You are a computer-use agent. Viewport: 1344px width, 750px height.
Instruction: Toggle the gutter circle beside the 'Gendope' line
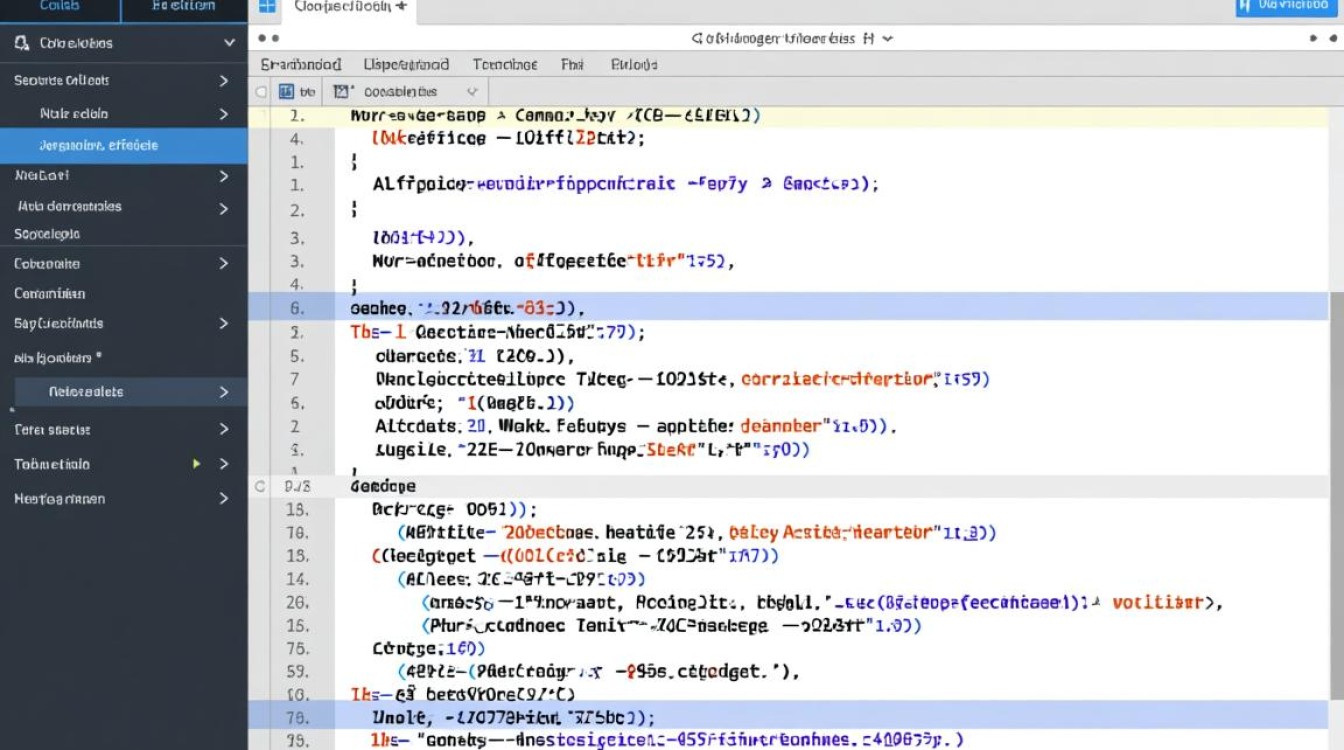point(261,487)
